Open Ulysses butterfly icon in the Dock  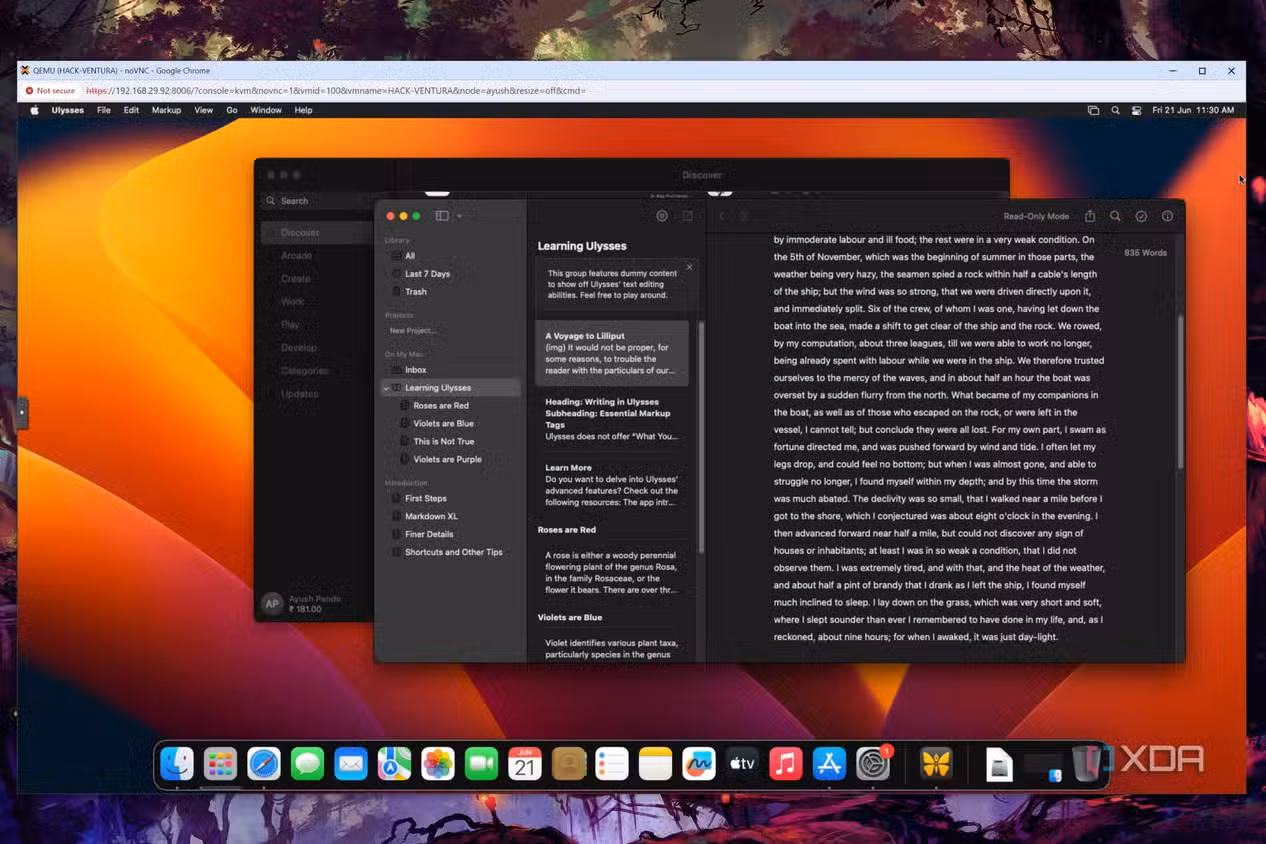click(936, 764)
